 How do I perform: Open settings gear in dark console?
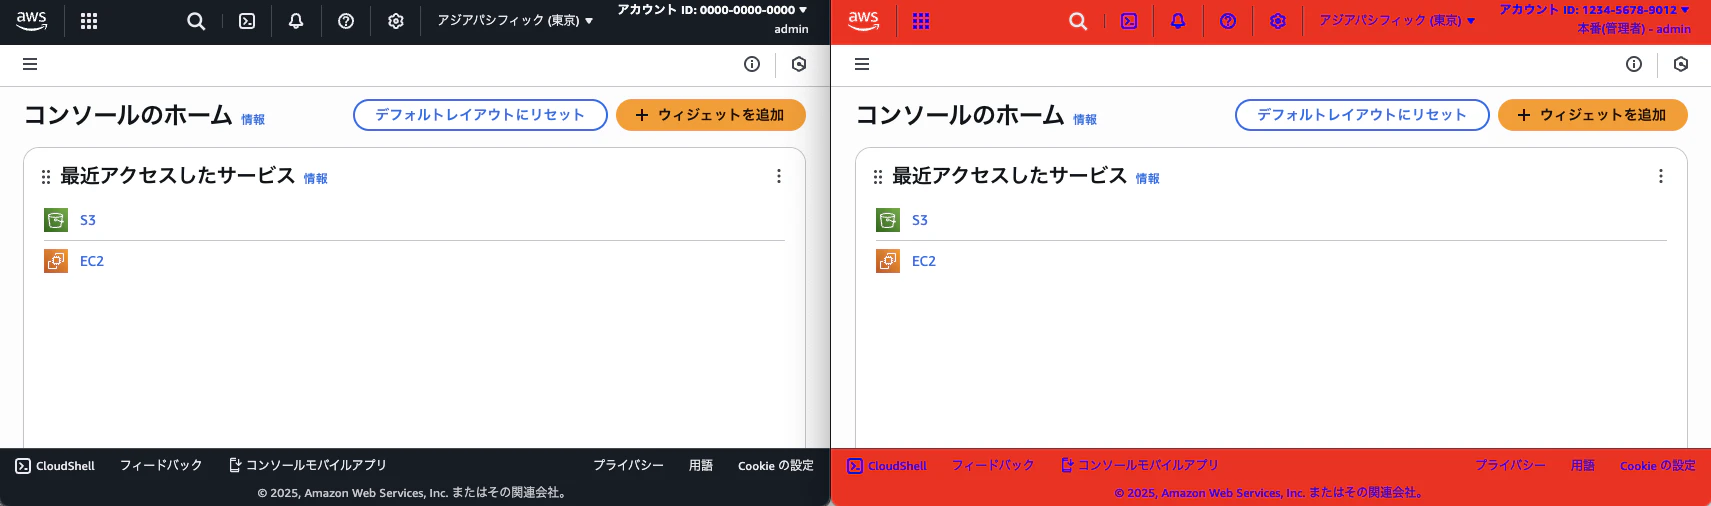[396, 21]
